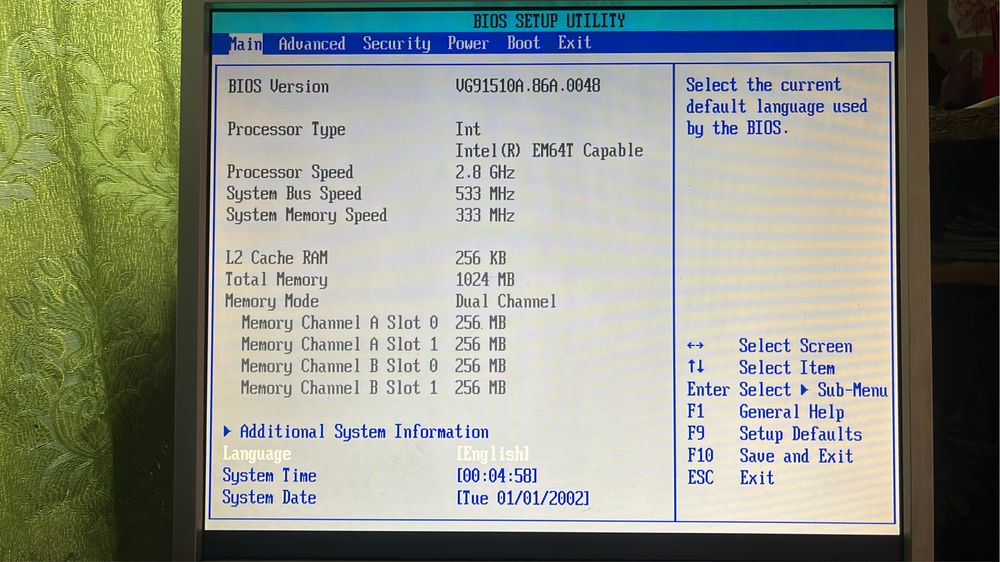Select the Language setting label
This screenshot has width=1000, height=562.
[x=257, y=454]
